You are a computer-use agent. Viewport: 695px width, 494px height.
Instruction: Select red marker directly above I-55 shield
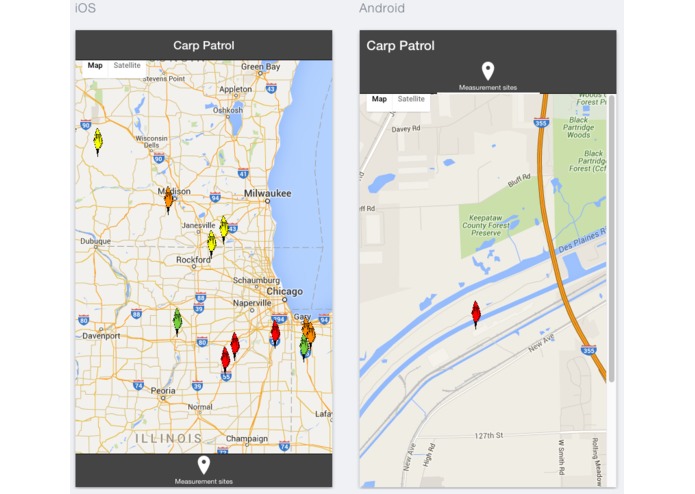226,359
